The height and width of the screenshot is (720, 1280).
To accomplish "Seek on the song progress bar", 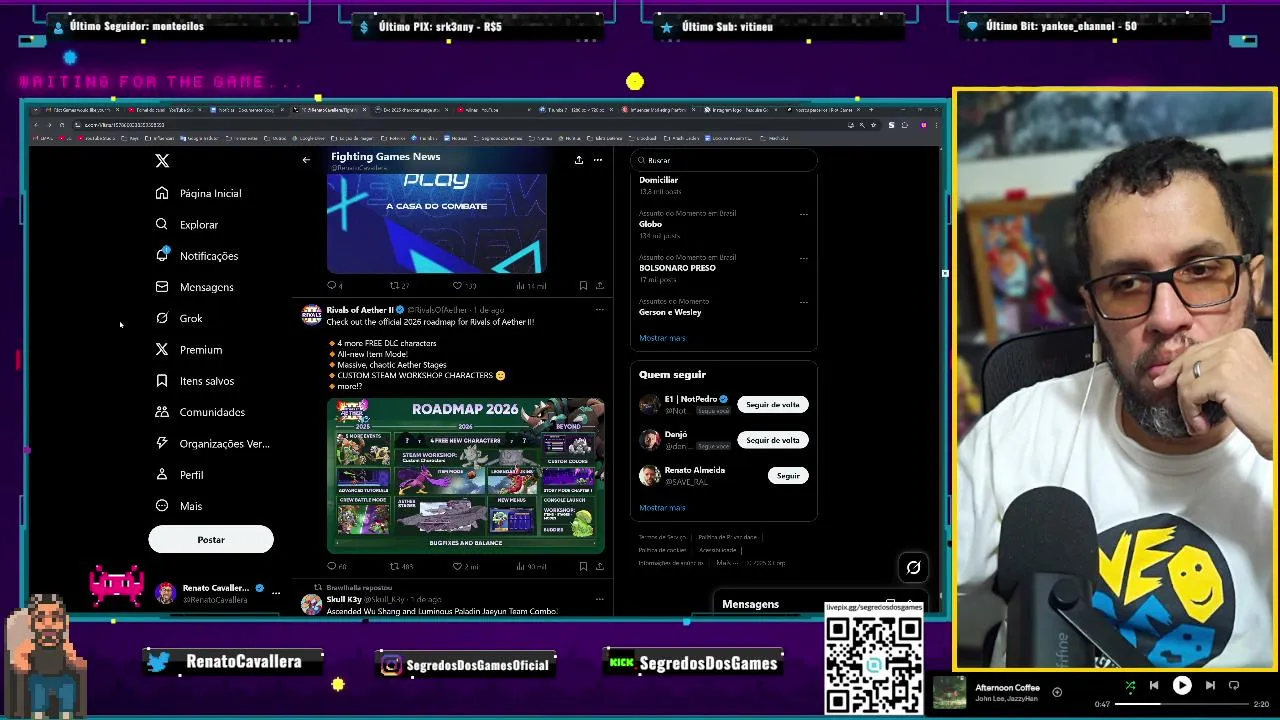I will coord(1182,704).
